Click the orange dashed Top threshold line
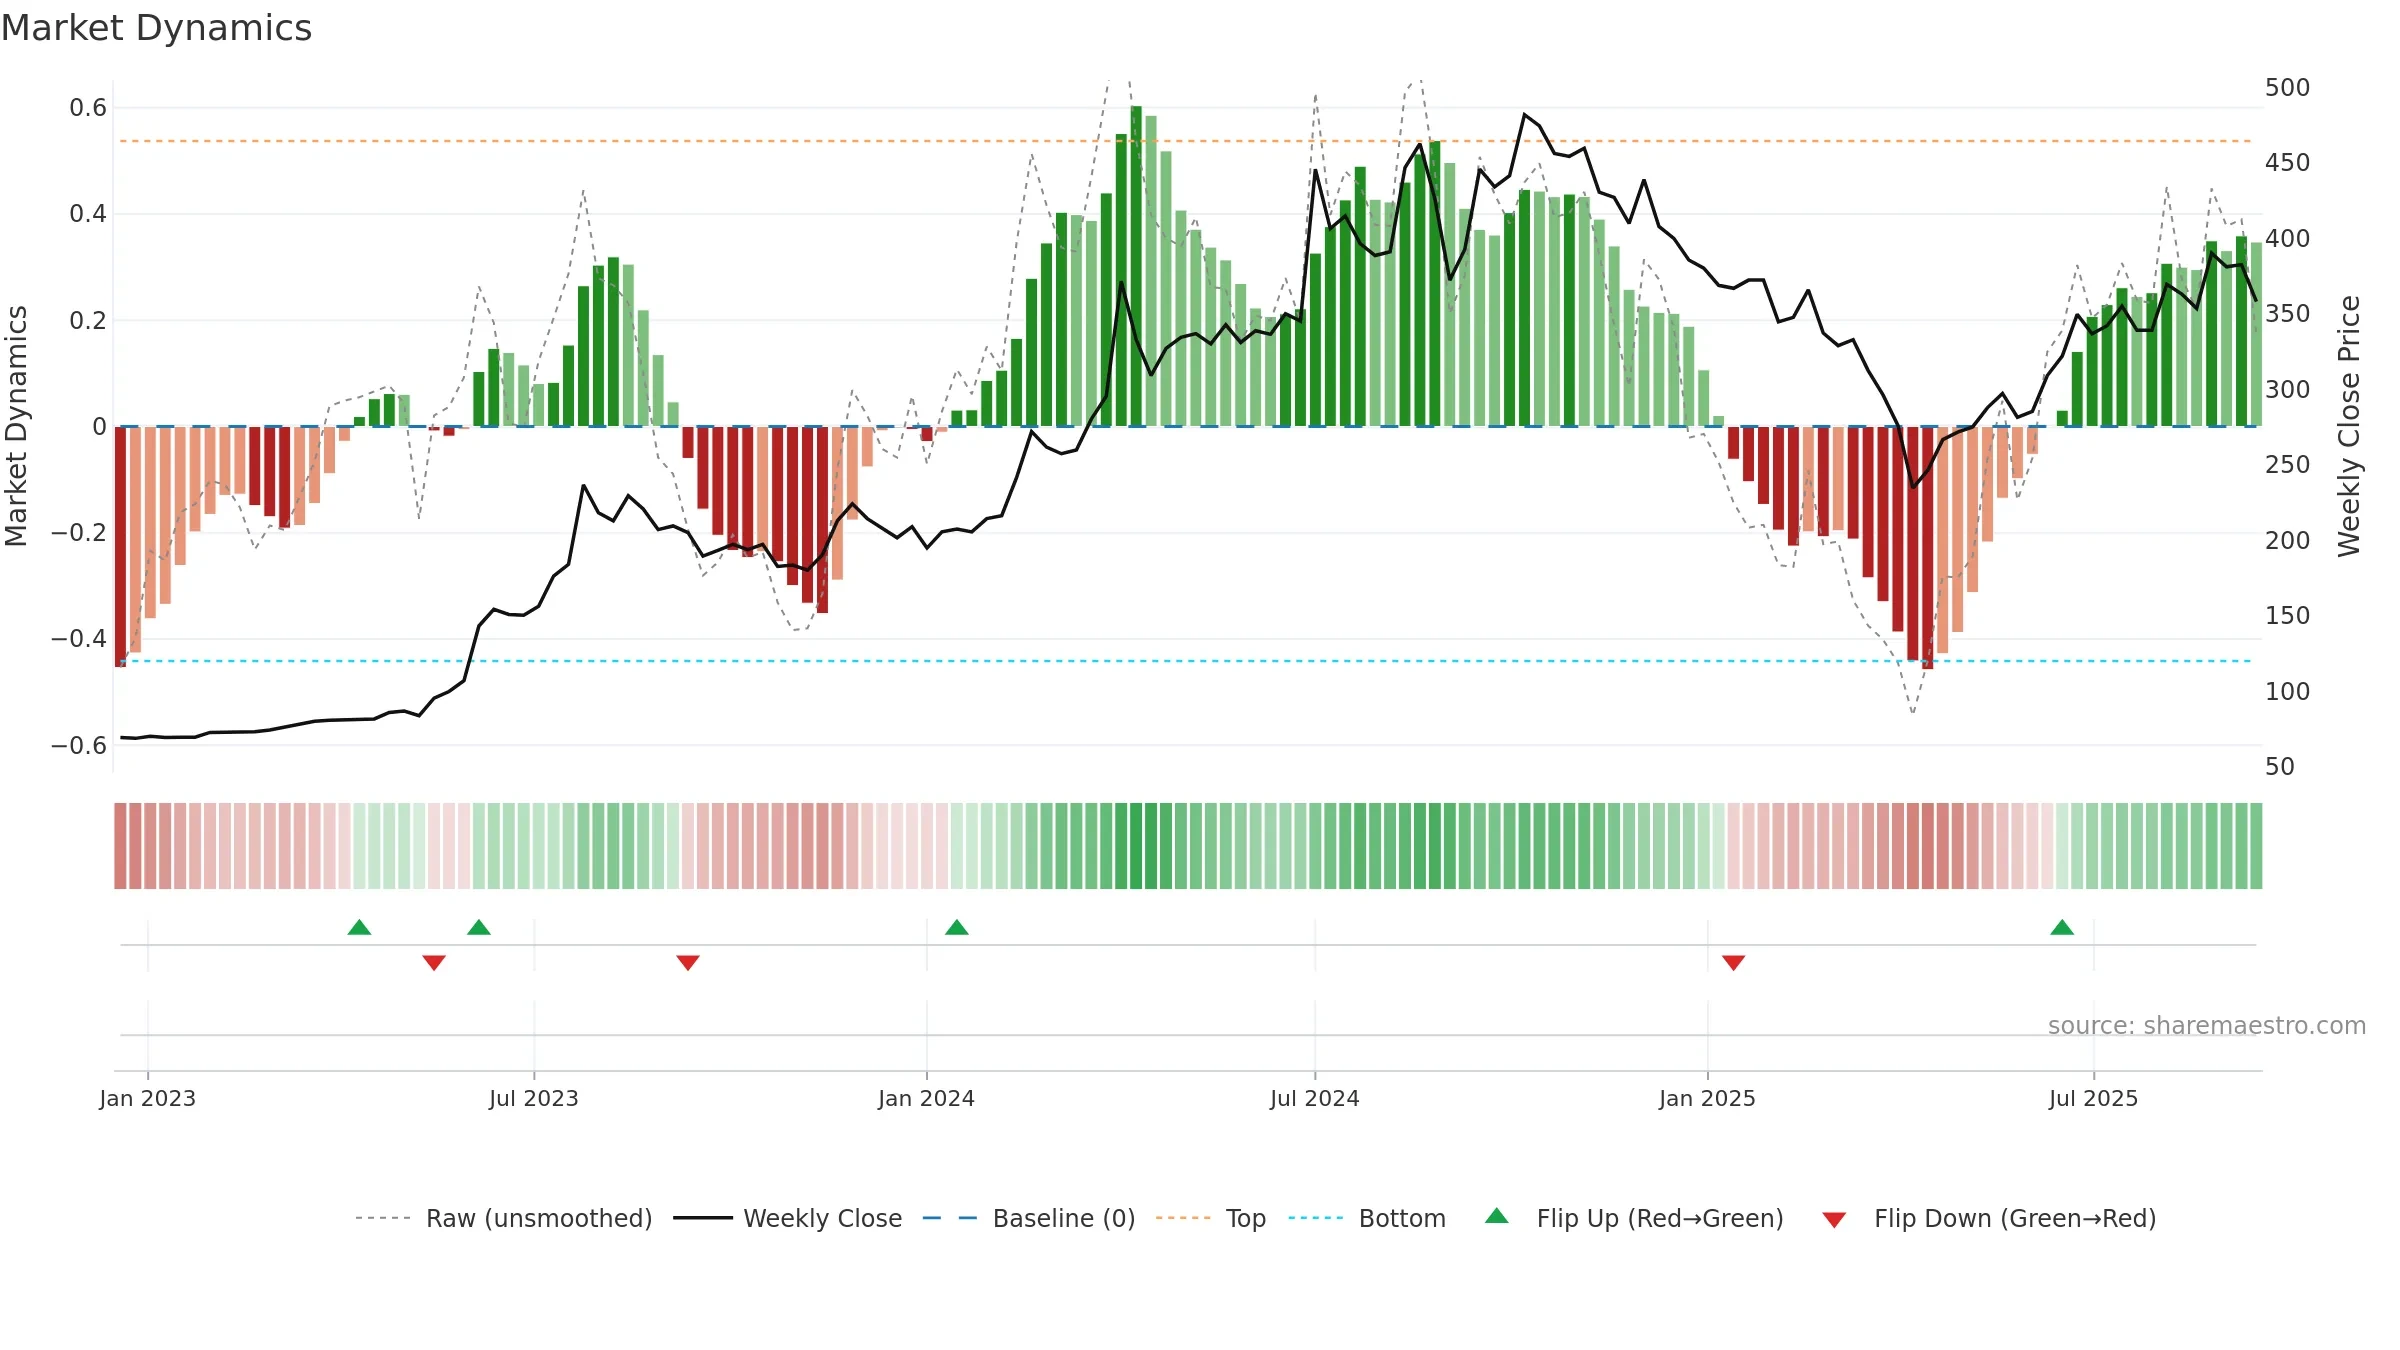 (1187, 141)
